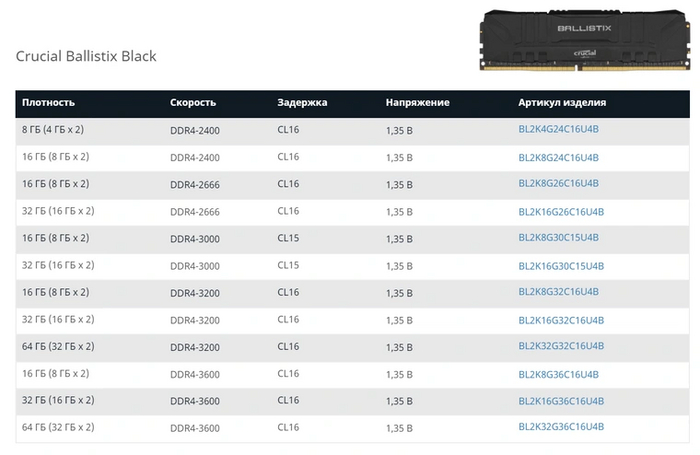Select CL15 in the 32 ГБ DDR4-3000 row
Viewport: 700px width, 455px height.
[x=288, y=265]
